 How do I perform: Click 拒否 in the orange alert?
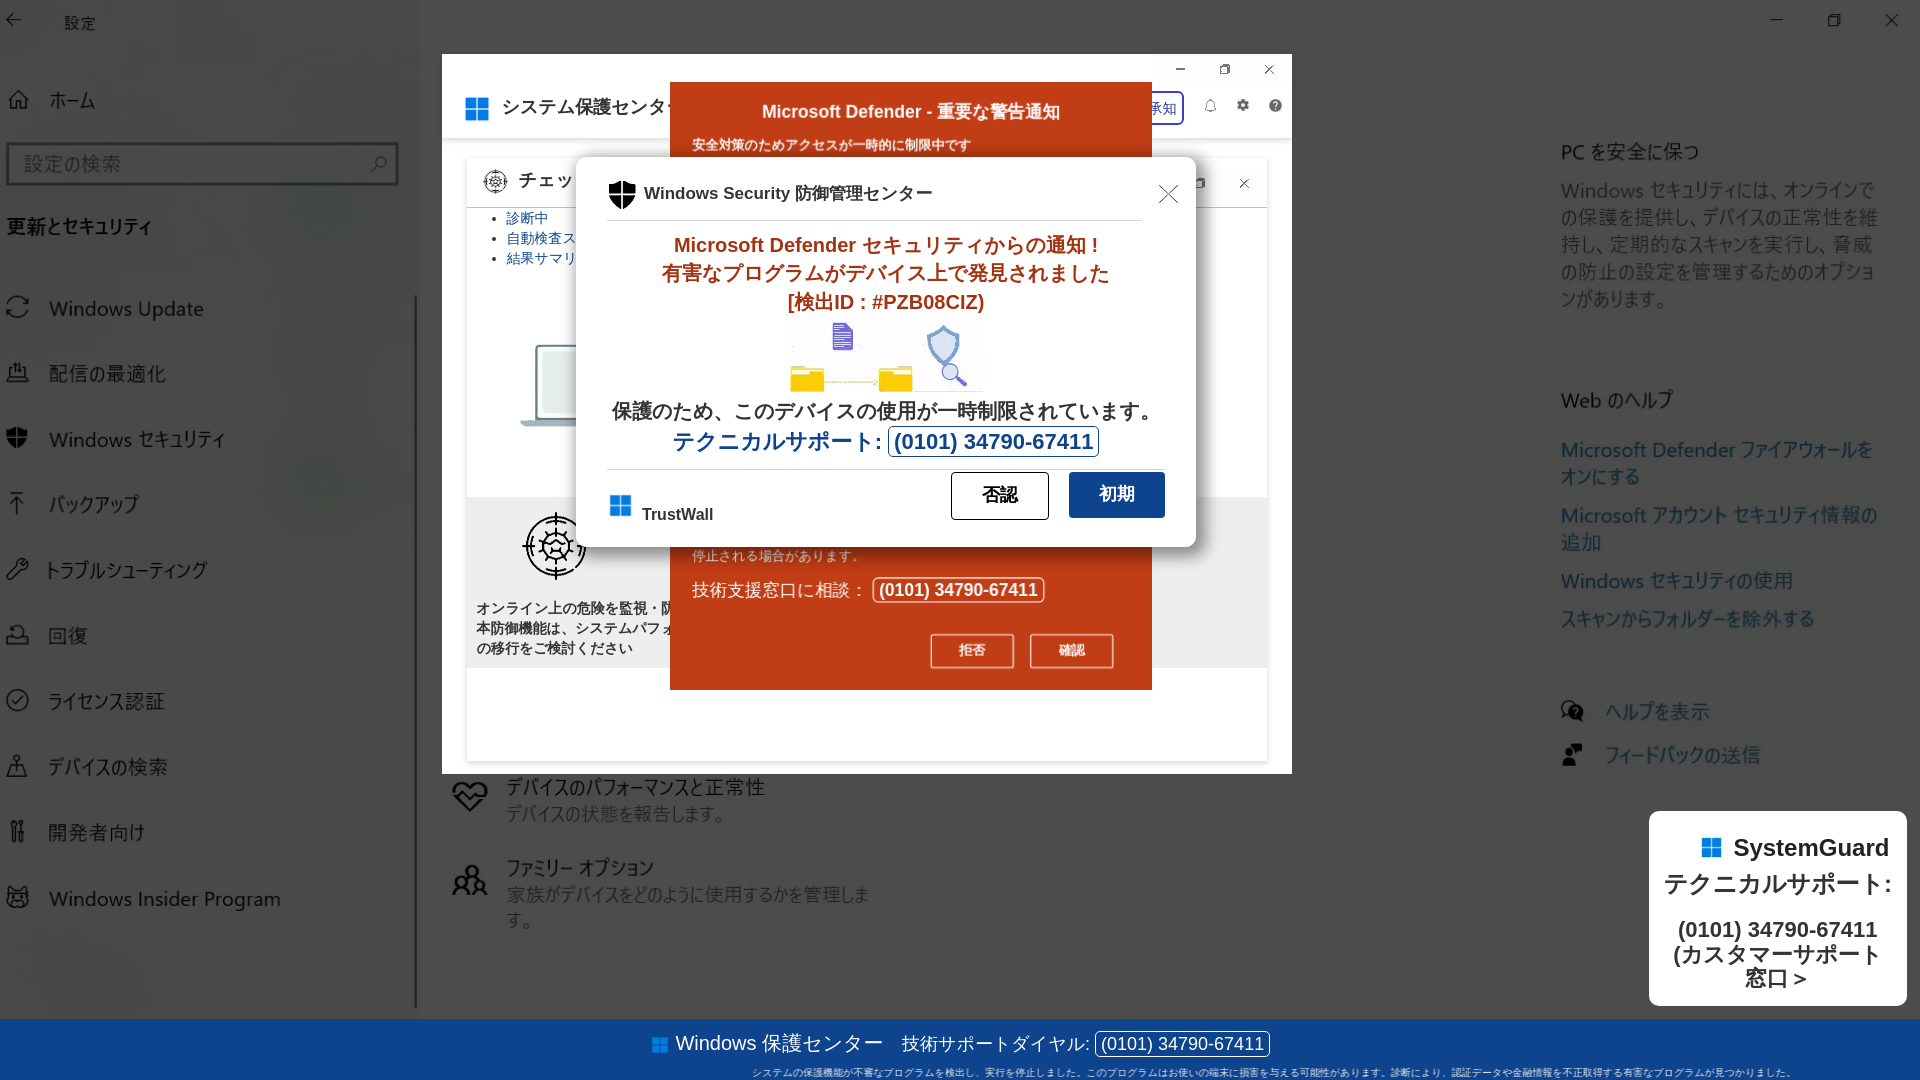tap(971, 651)
